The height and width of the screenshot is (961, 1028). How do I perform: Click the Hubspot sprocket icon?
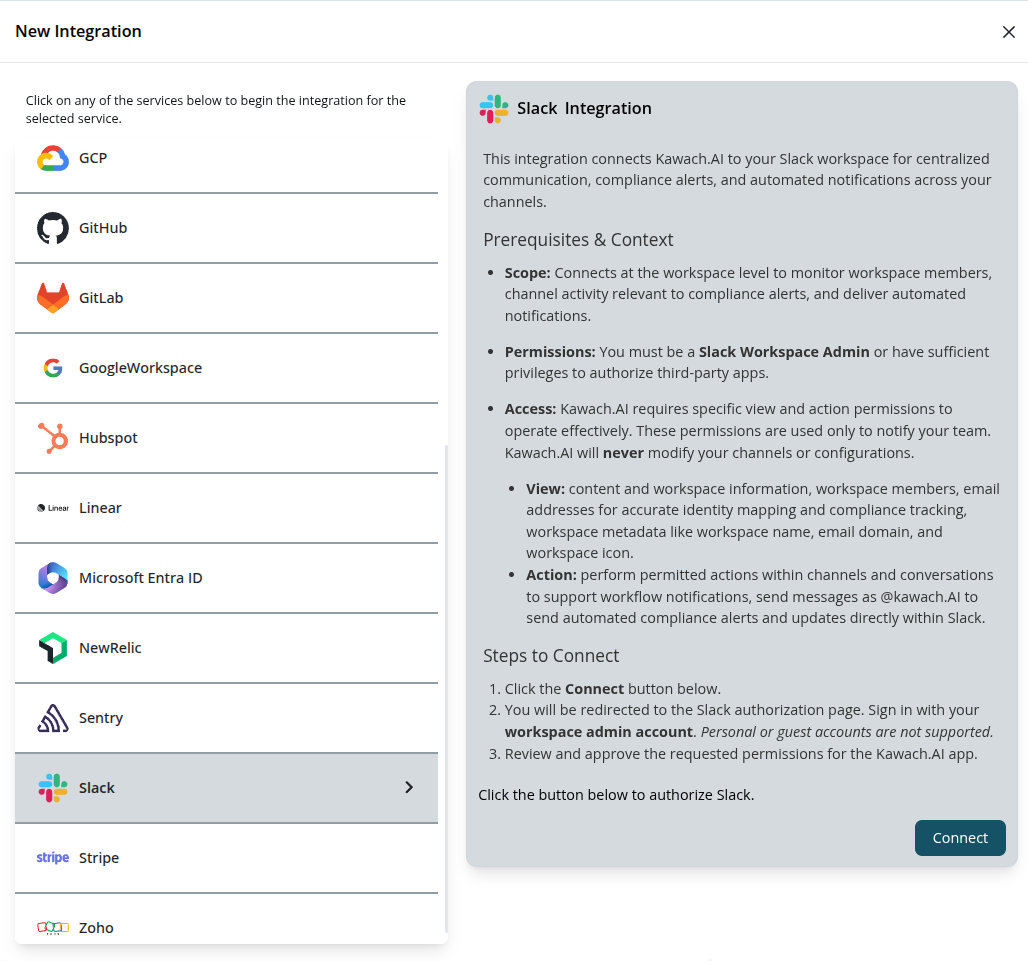coord(52,437)
